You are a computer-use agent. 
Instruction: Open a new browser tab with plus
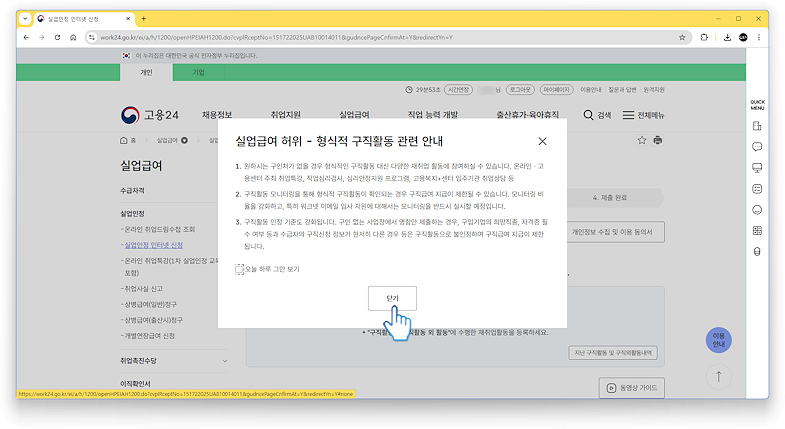click(144, 19)
